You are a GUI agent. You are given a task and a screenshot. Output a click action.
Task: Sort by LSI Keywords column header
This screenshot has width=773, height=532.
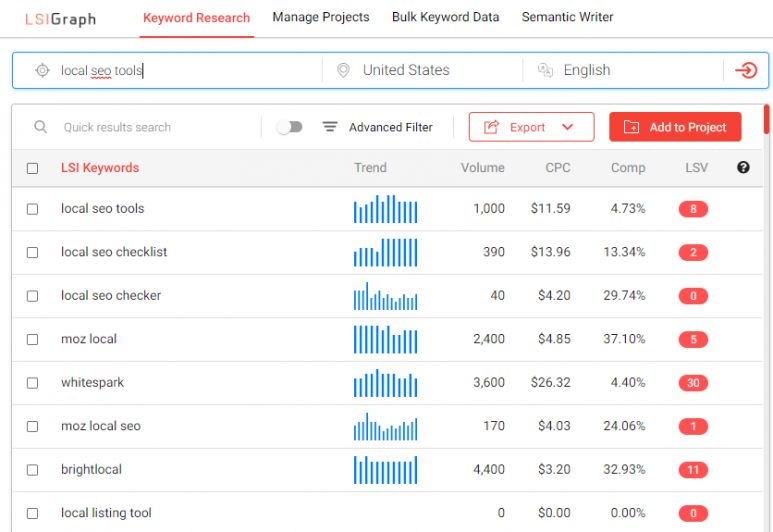(x=100, y=168)
